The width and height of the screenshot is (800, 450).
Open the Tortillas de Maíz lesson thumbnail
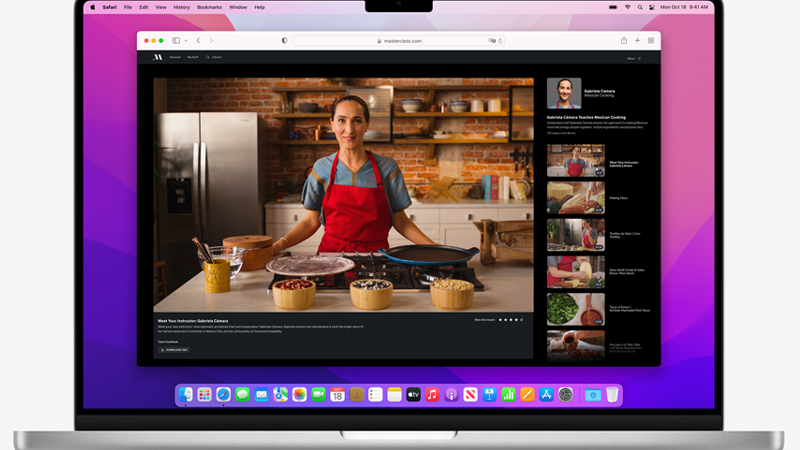[x=576, y=235]
